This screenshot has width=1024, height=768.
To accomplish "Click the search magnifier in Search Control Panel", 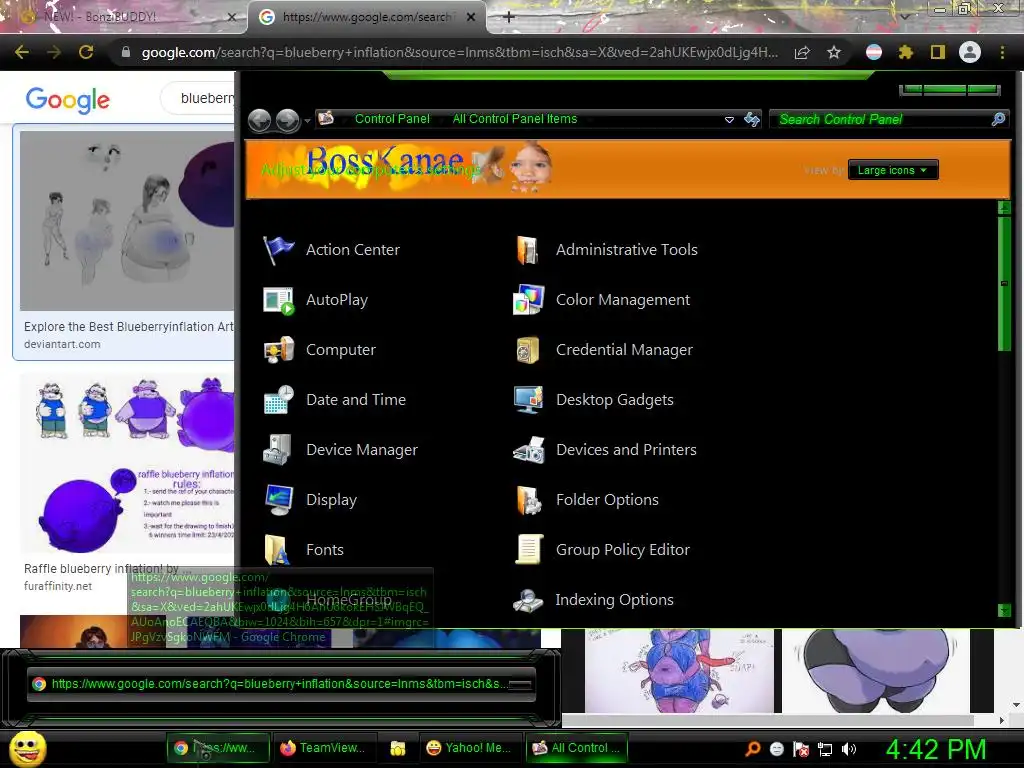I will (x=998, y=119).
